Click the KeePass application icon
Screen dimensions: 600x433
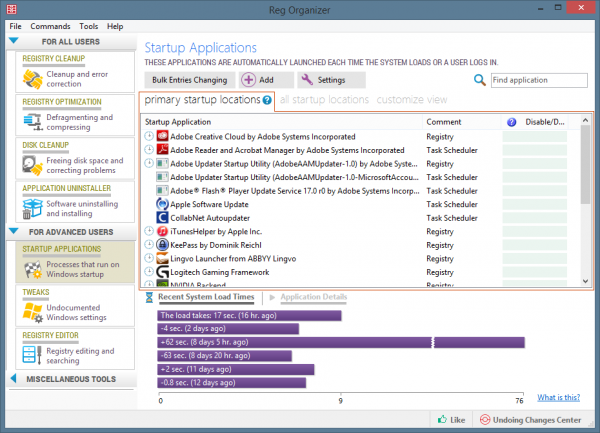(162, 243)
